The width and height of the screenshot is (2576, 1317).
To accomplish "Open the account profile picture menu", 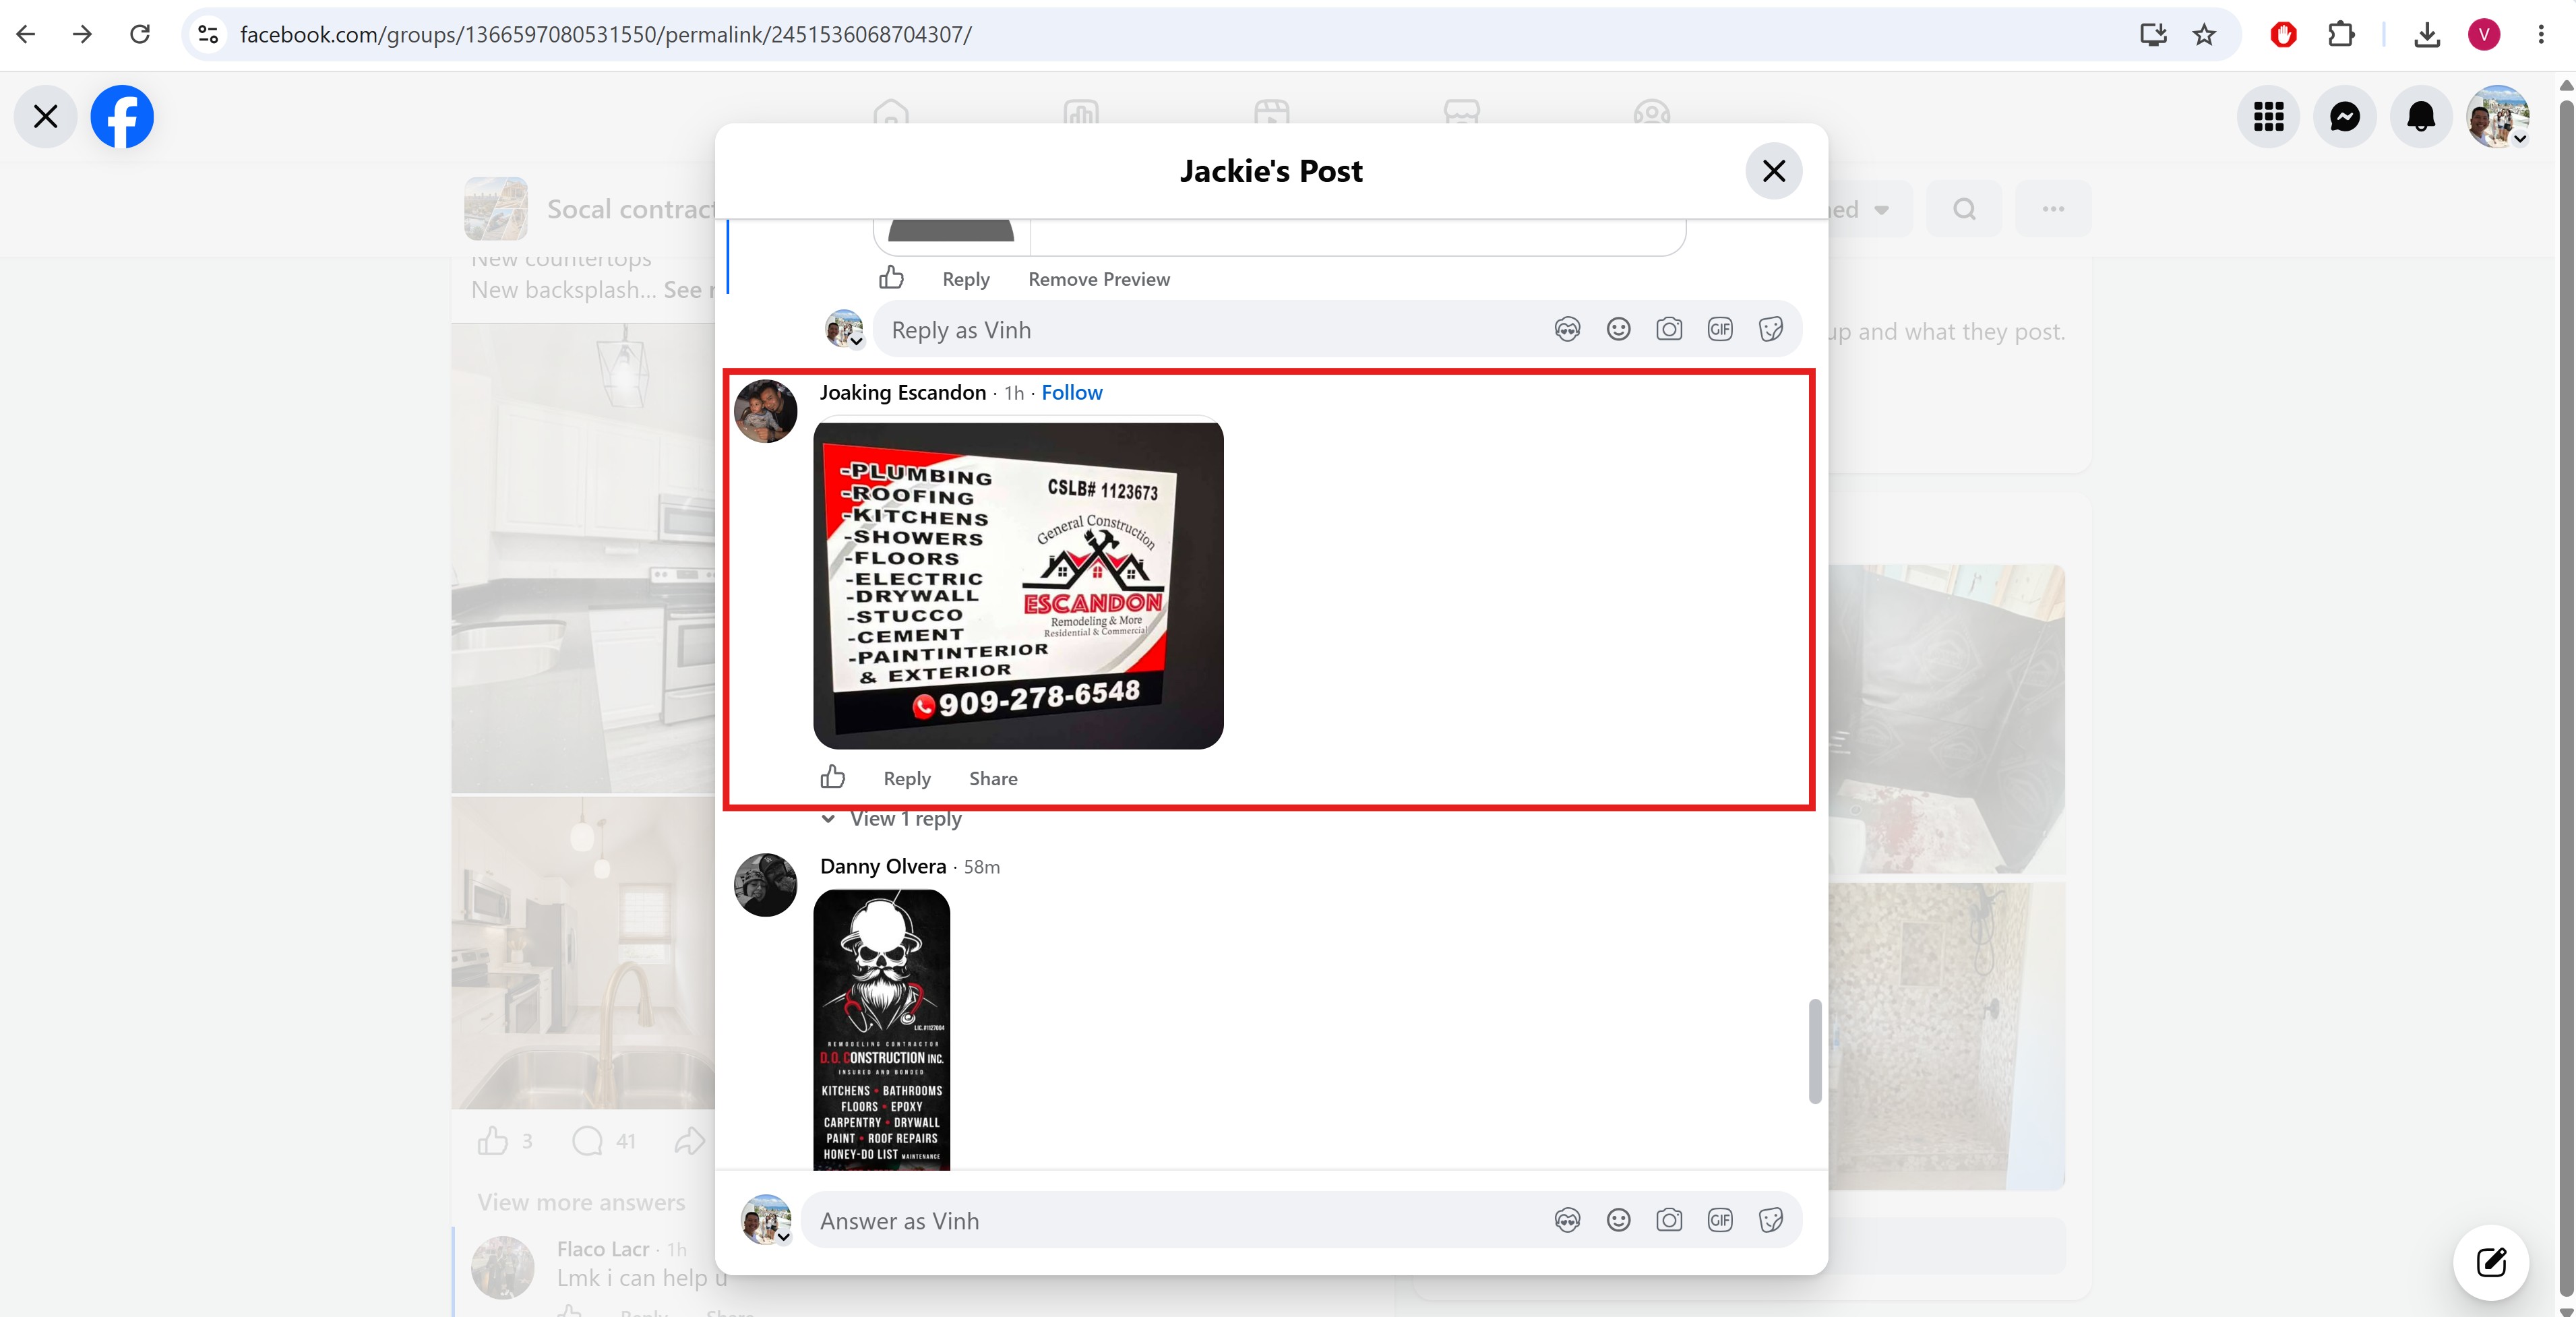I will tap(2498, 117).
